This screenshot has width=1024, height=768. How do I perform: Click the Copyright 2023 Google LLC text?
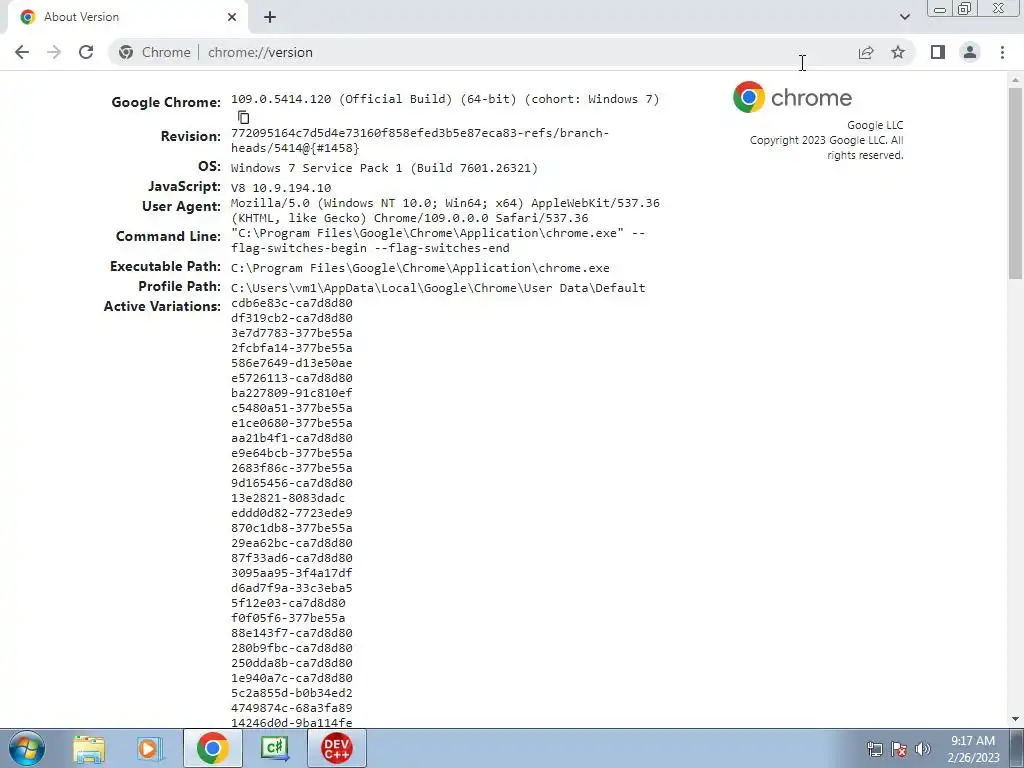pyautogui.click(x=827, y=148)
